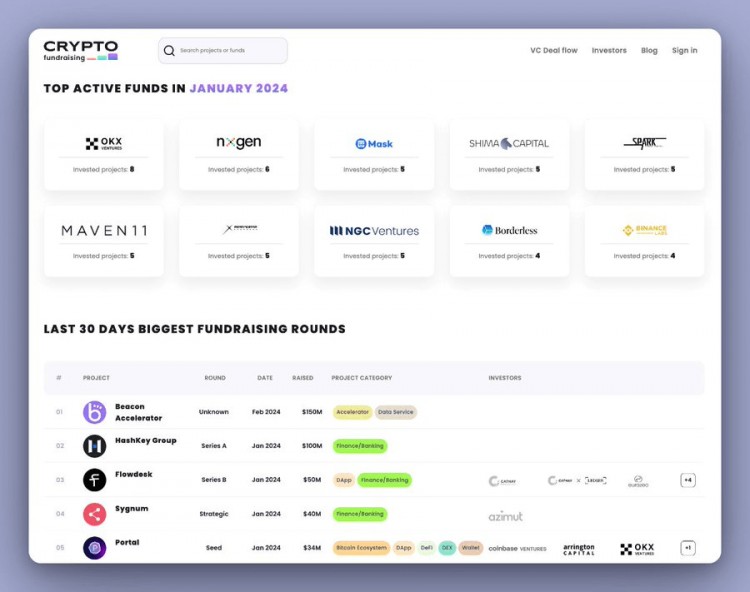The width and height of the screenshot is (750, 592).
Task: Click the Bitcoin Ecosystem category tag
Action: 361,548
